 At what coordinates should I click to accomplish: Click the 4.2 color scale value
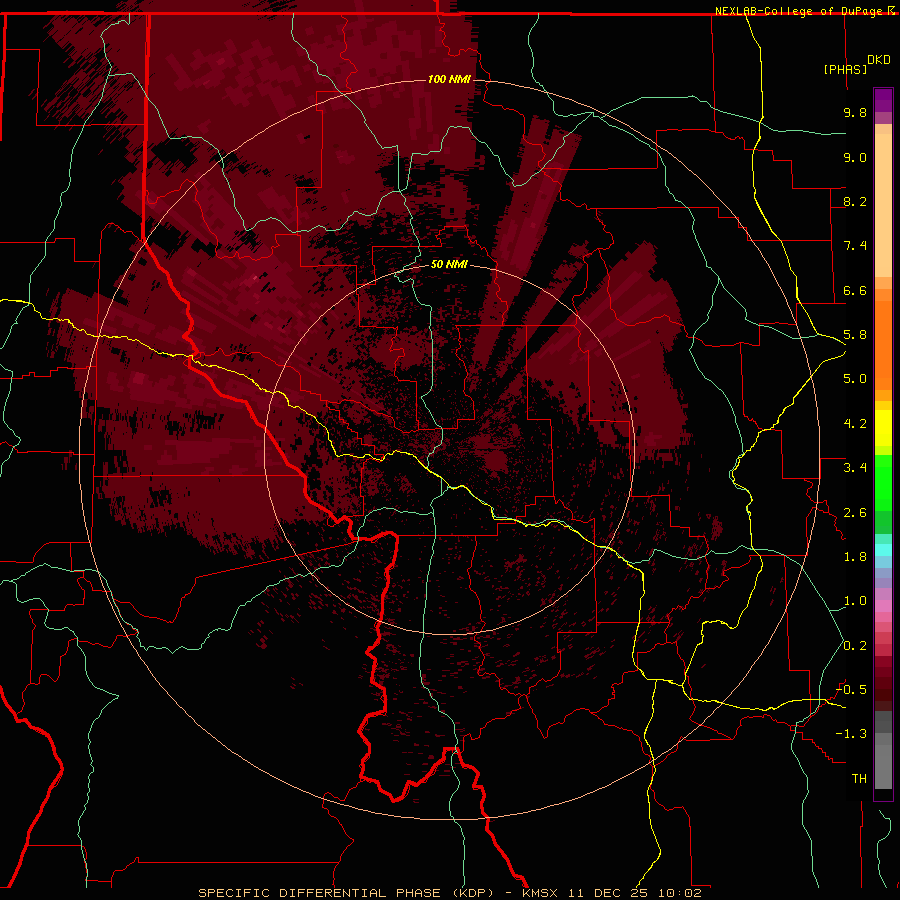[855, 424]
